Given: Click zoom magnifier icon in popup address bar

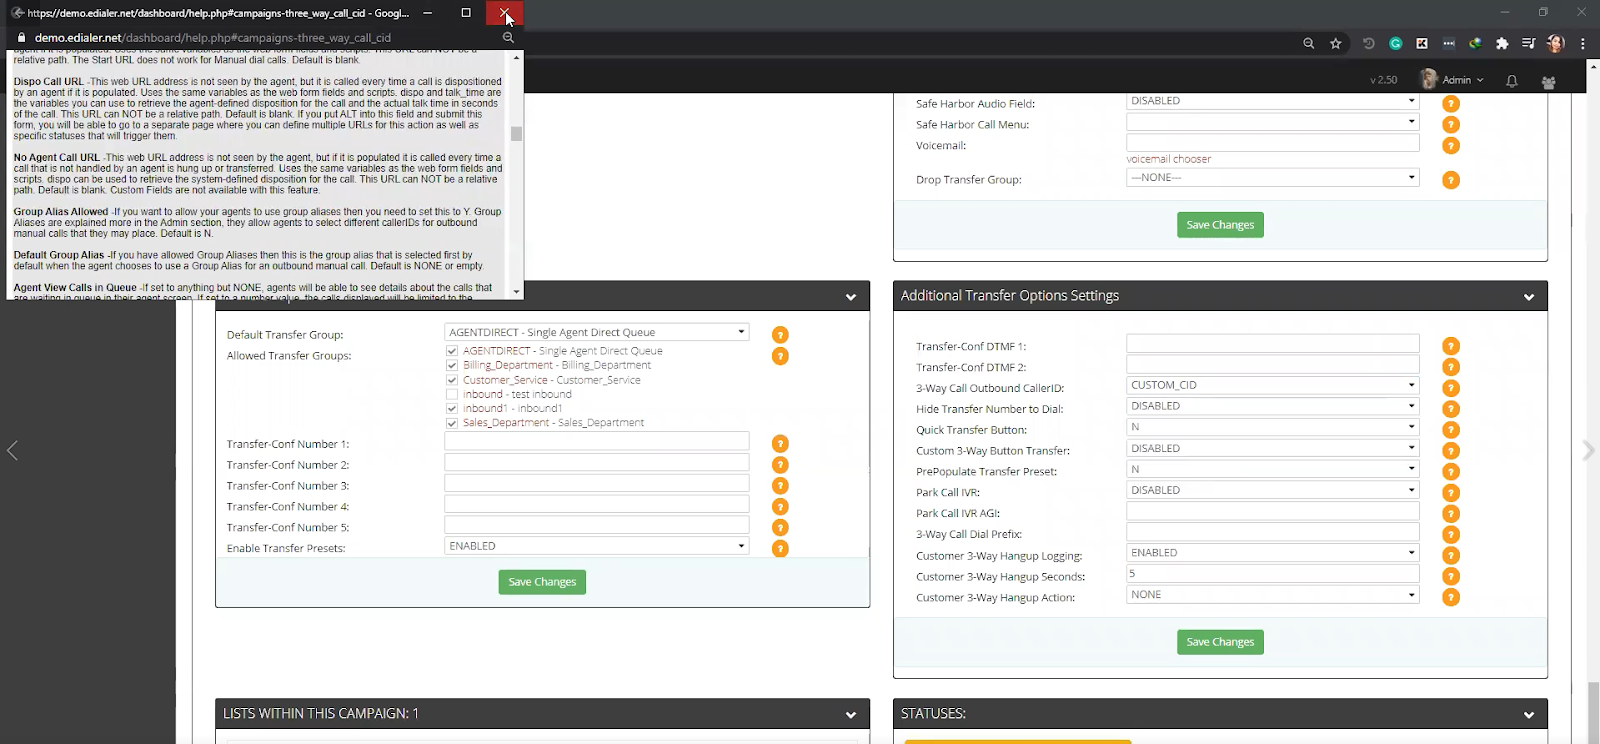Looking at the screenshot, I should pyautogui.click(x=508, y=38).
